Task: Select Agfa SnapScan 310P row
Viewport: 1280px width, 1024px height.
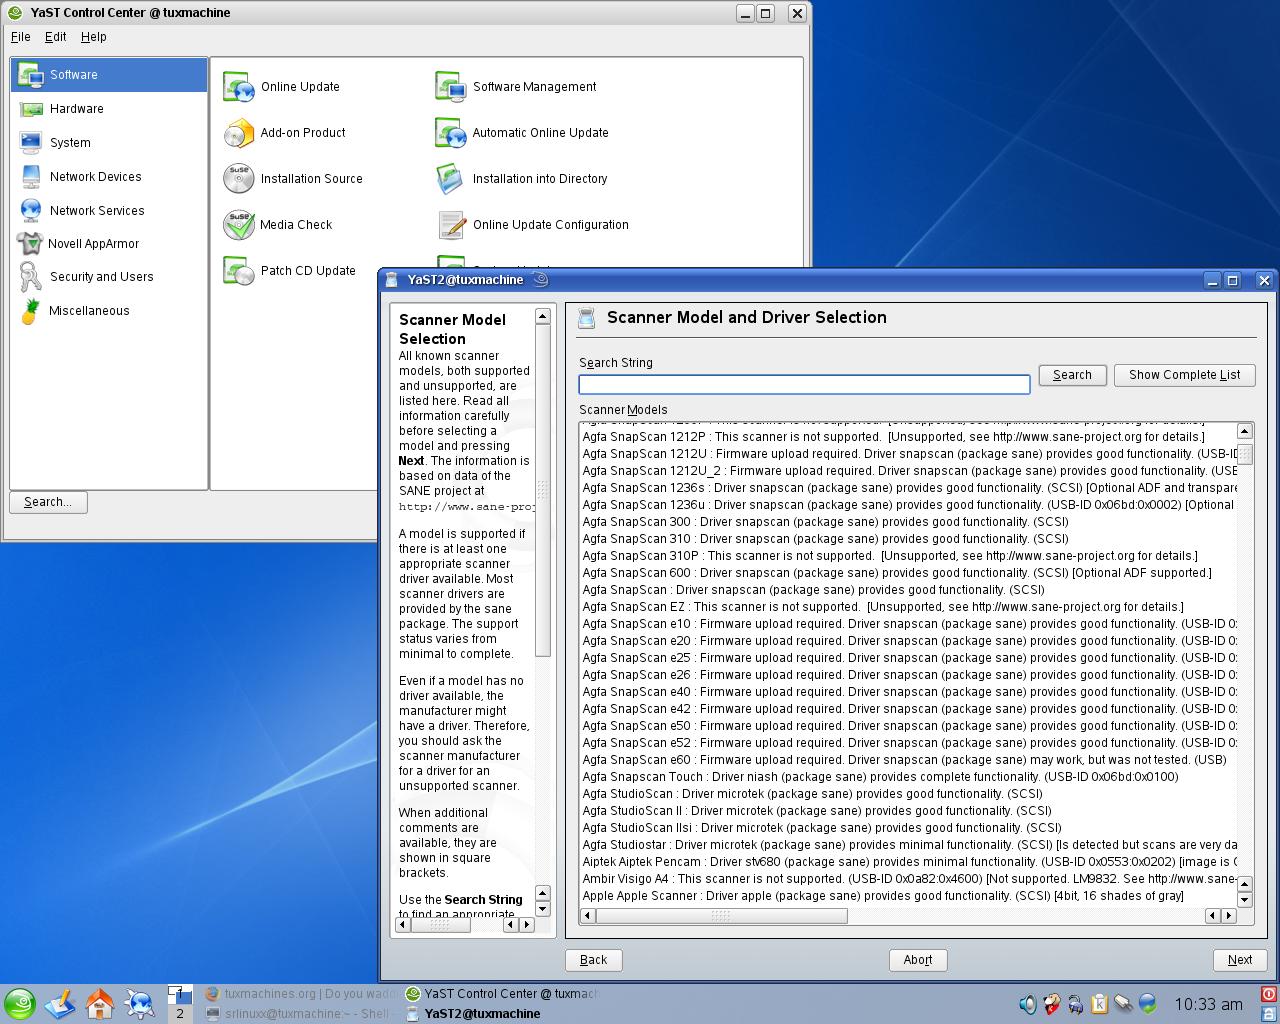Action: (x=908, y=556)
